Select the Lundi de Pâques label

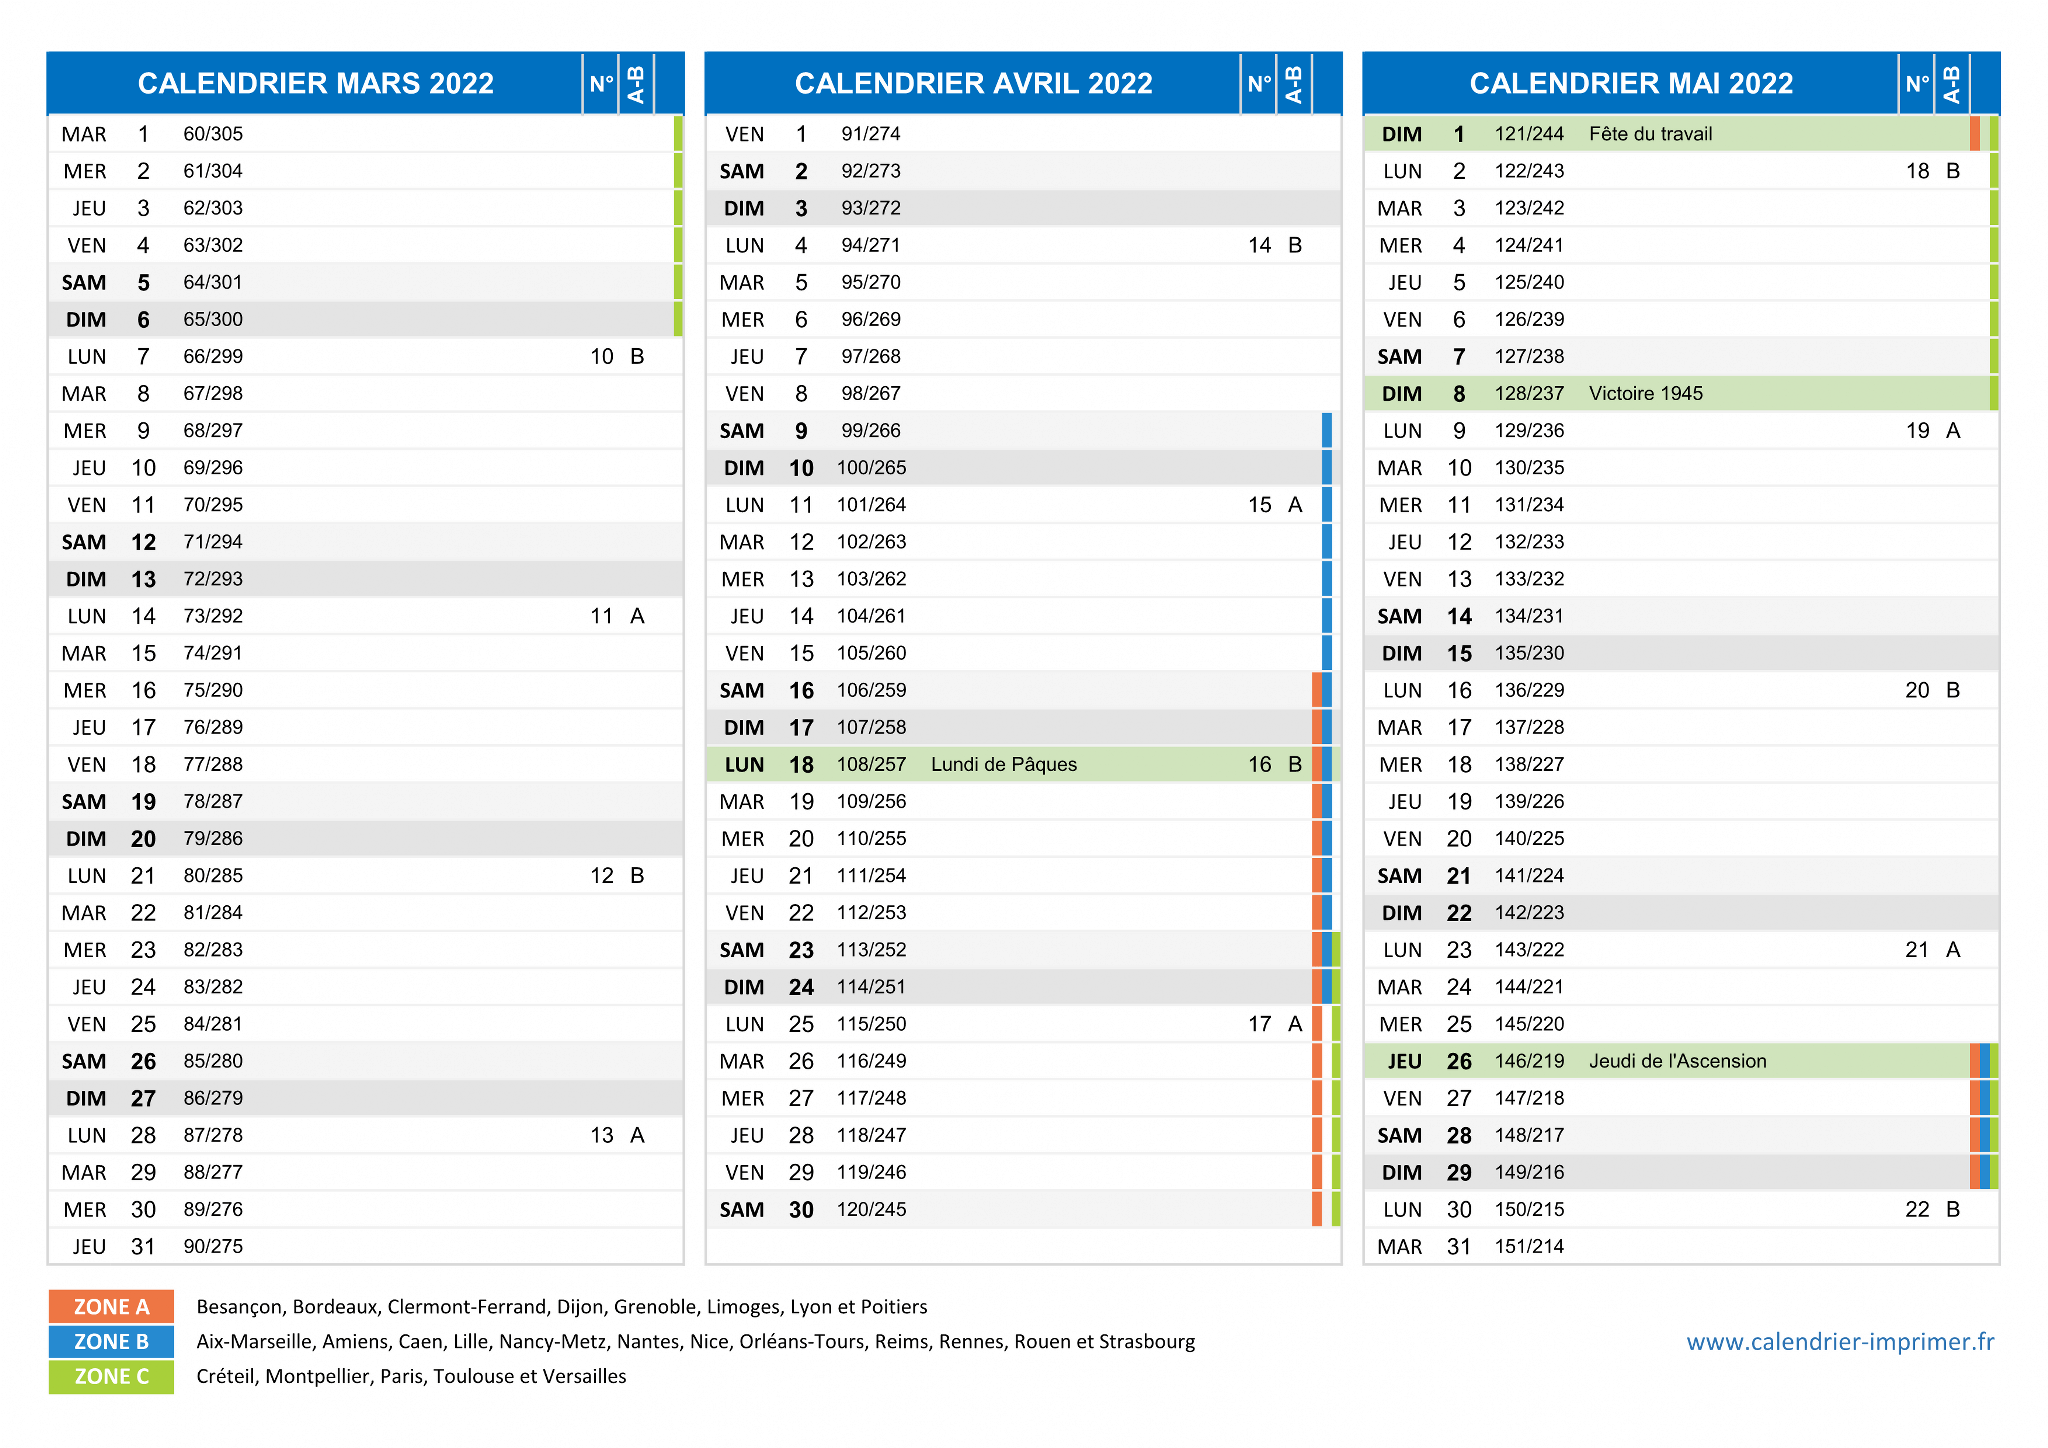coord(1004,764)
